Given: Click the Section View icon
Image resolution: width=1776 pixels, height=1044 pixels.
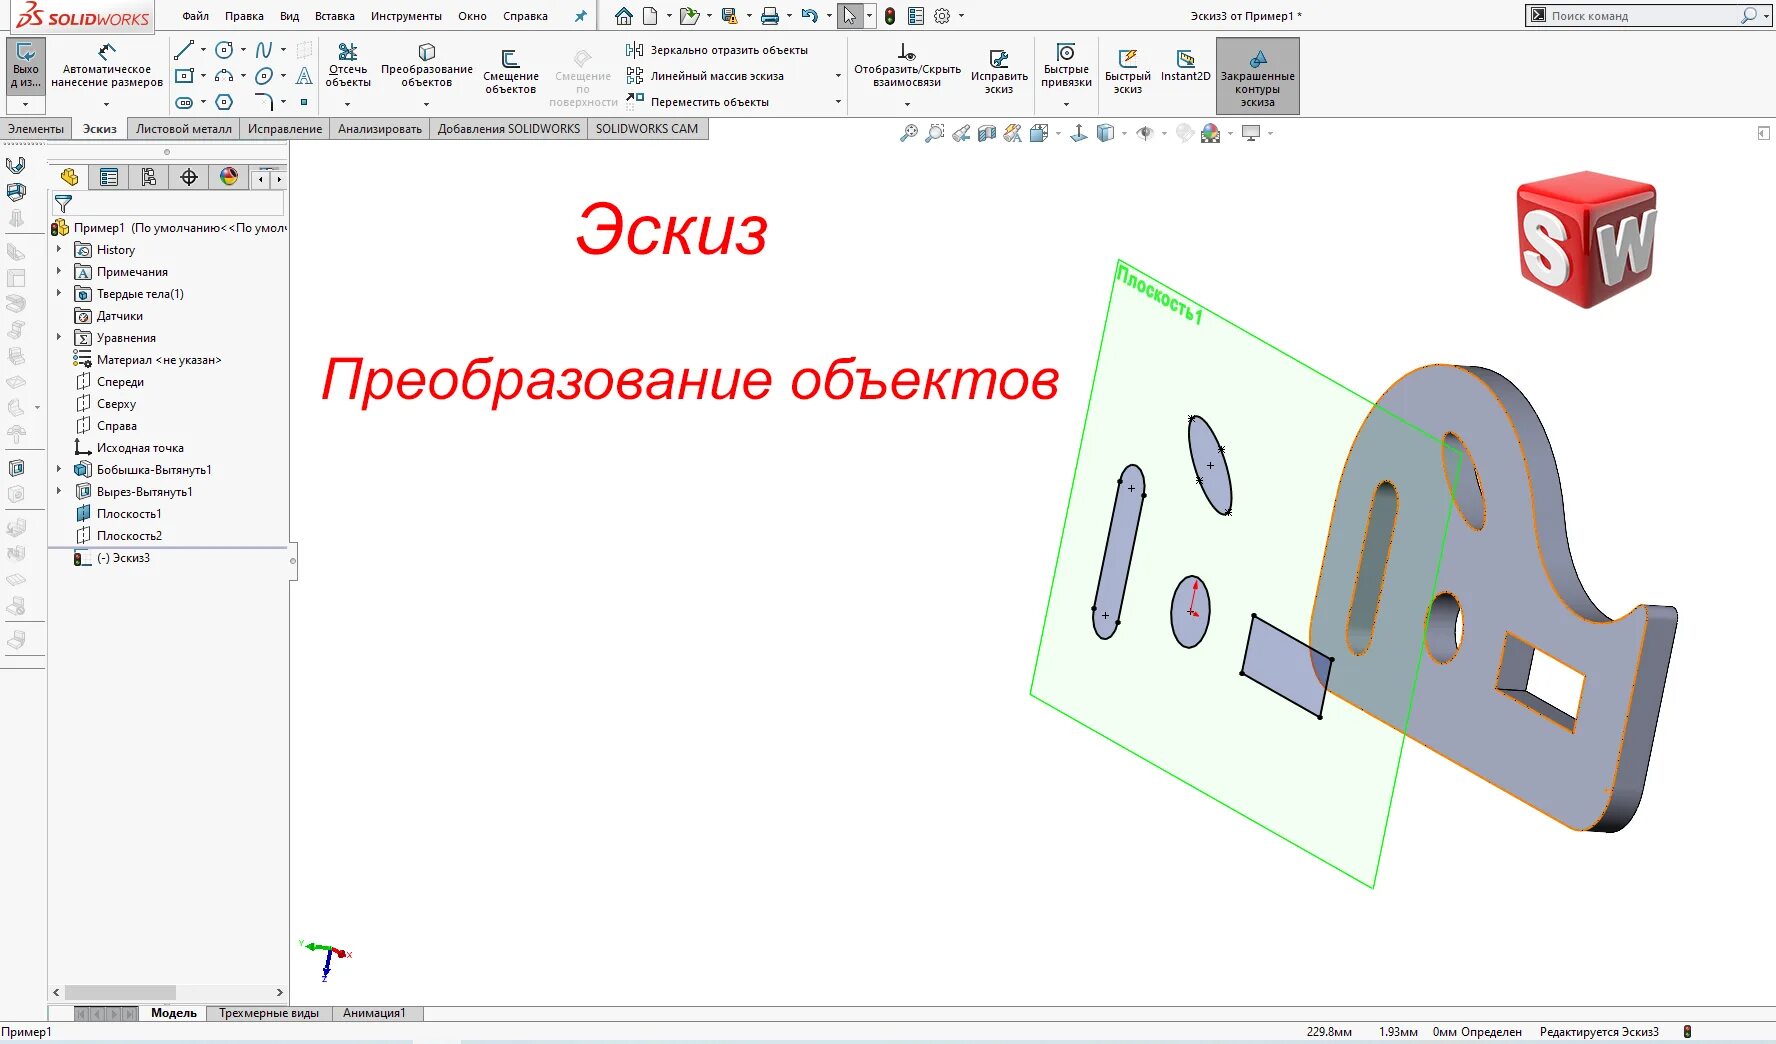Looking at the screenshot, I should click(987, 133).
